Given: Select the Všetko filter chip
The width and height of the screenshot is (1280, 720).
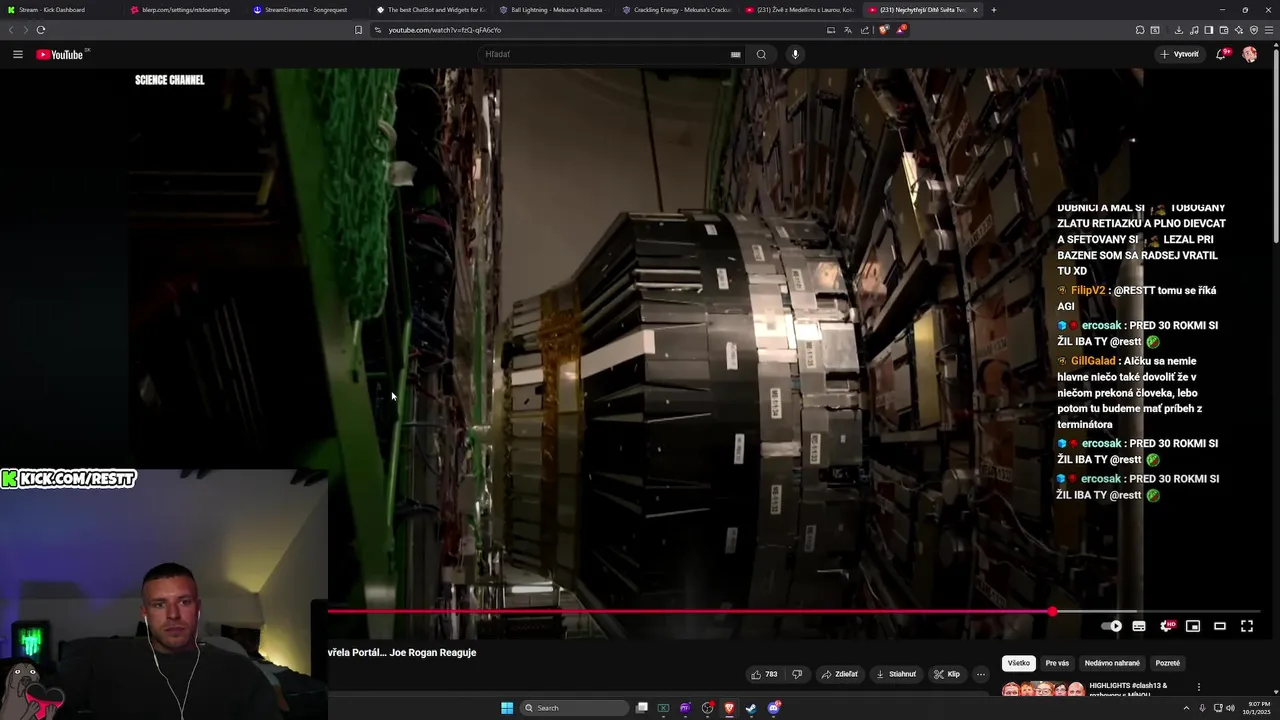Looking at the screenshot, I should click(x=1018, y=663).
